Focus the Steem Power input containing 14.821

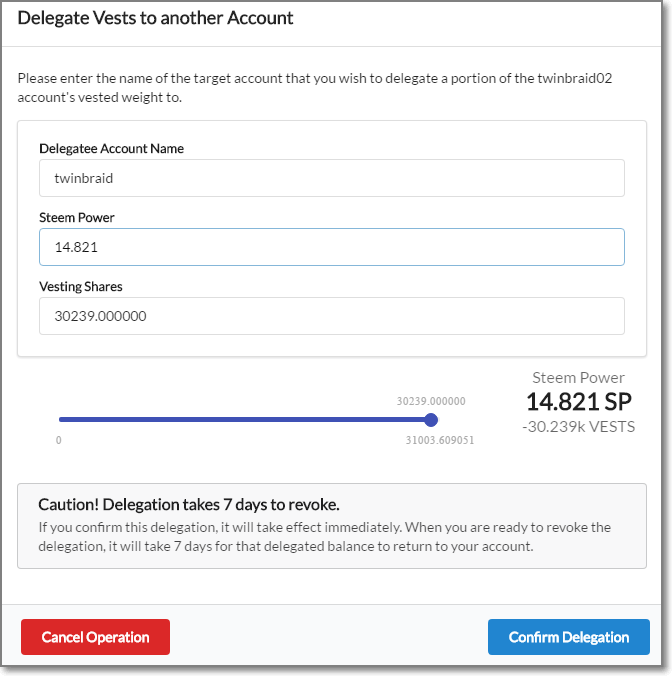coord(331,247)
